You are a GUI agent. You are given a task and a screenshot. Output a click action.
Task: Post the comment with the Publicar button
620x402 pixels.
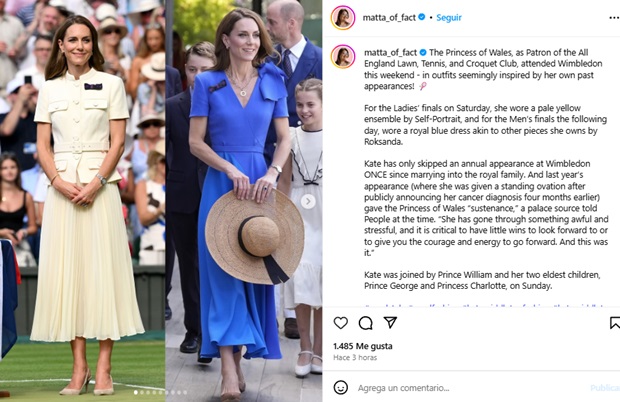coord(605,388)
